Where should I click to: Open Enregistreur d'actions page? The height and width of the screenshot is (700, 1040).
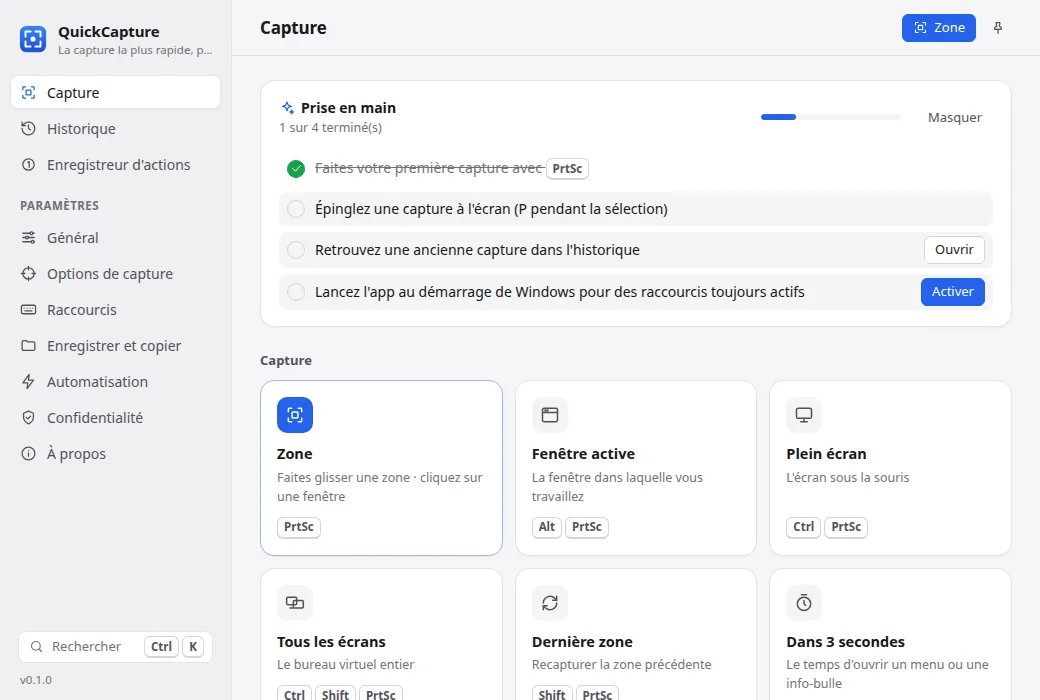point(115,165)
